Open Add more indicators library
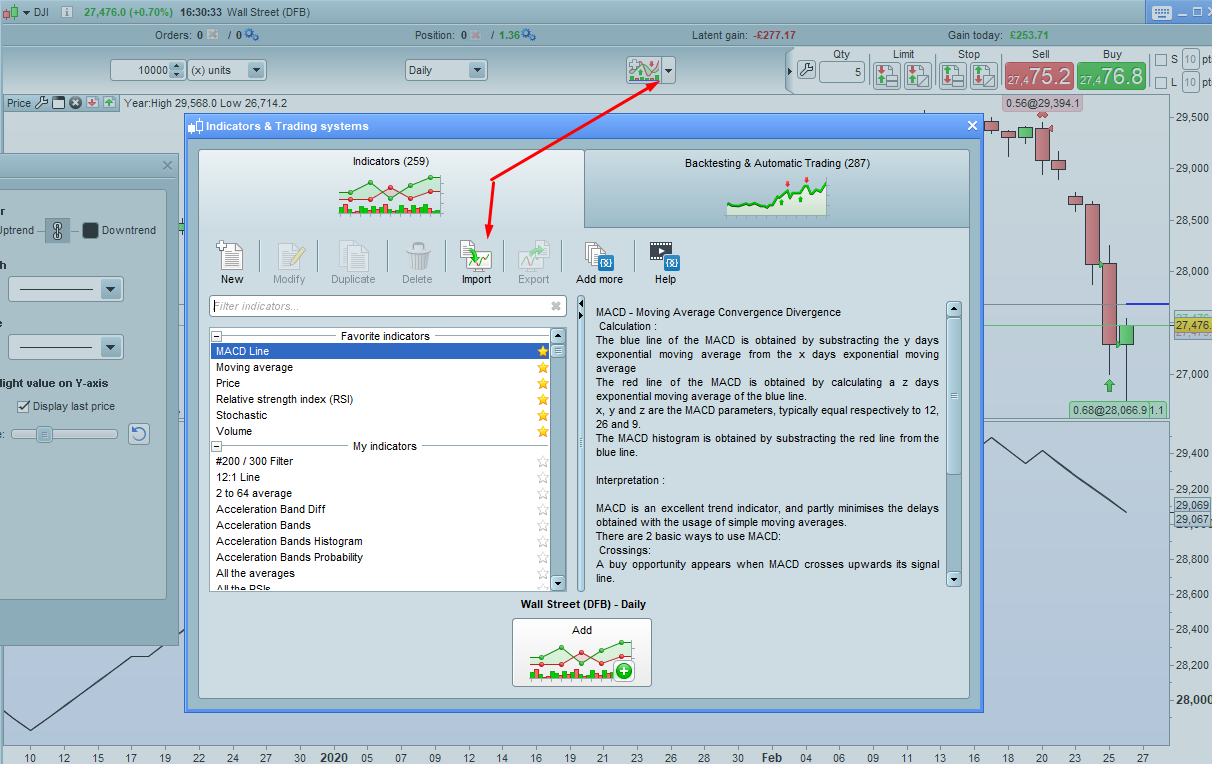1212x764 pixels. [x=599, y=263]
